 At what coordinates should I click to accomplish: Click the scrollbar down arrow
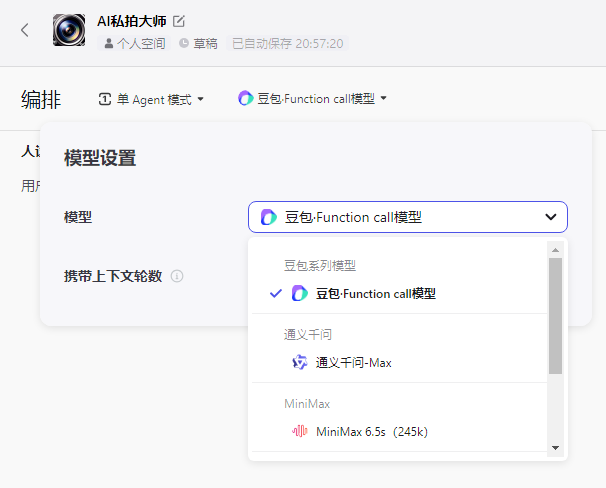click(555, 448)
